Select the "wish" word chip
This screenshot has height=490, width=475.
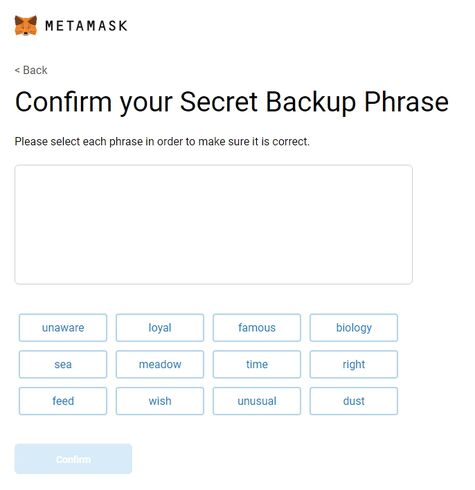point(160,401)
